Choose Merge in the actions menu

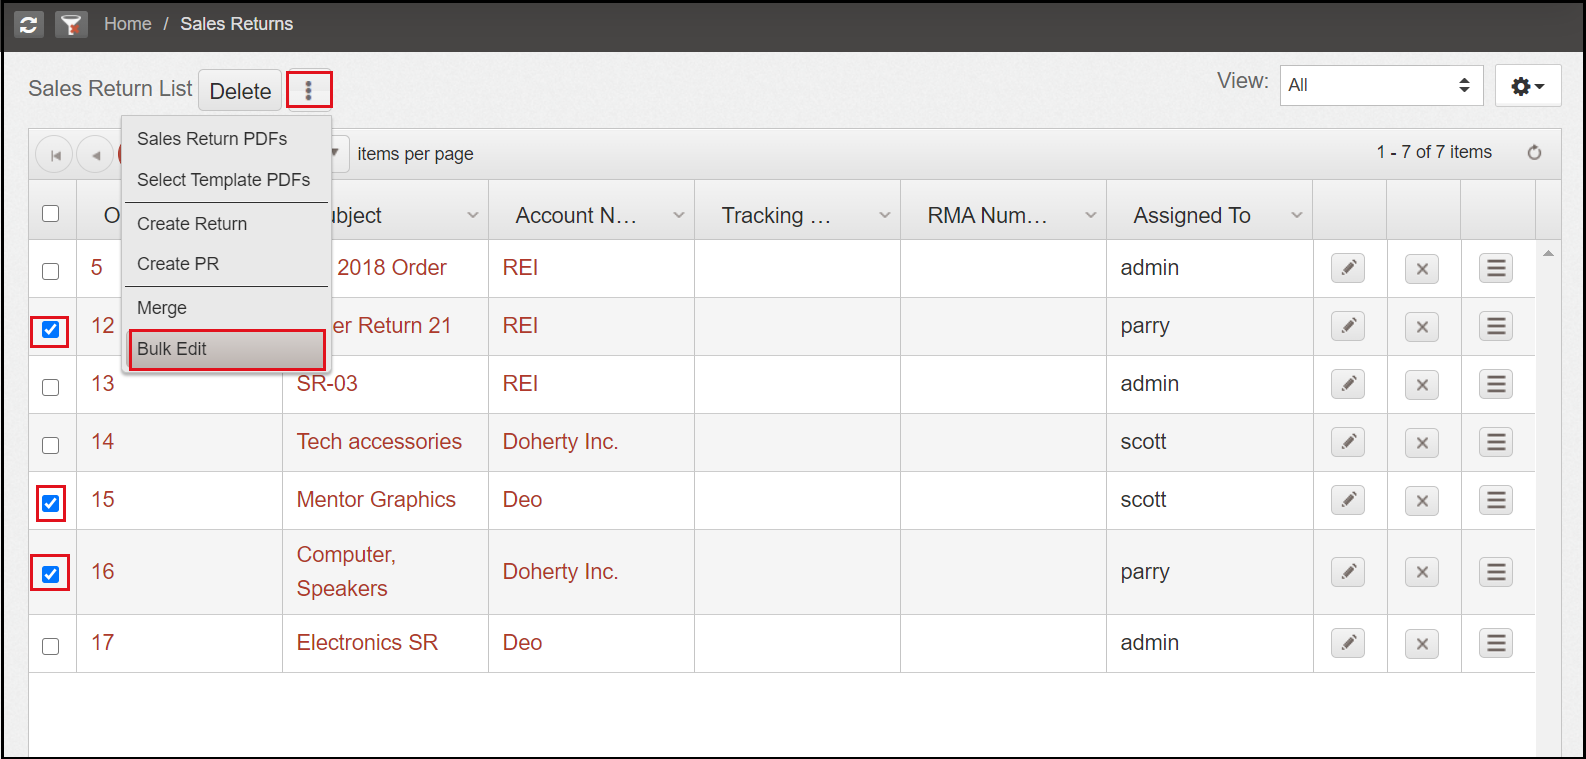pos(226,308)
